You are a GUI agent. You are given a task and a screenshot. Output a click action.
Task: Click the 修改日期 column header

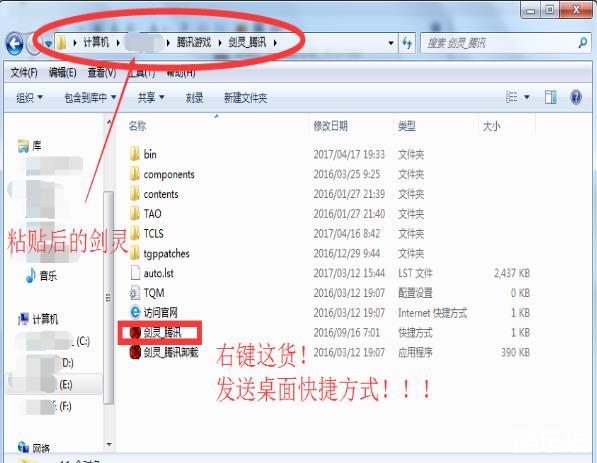(x=330, y=126)
